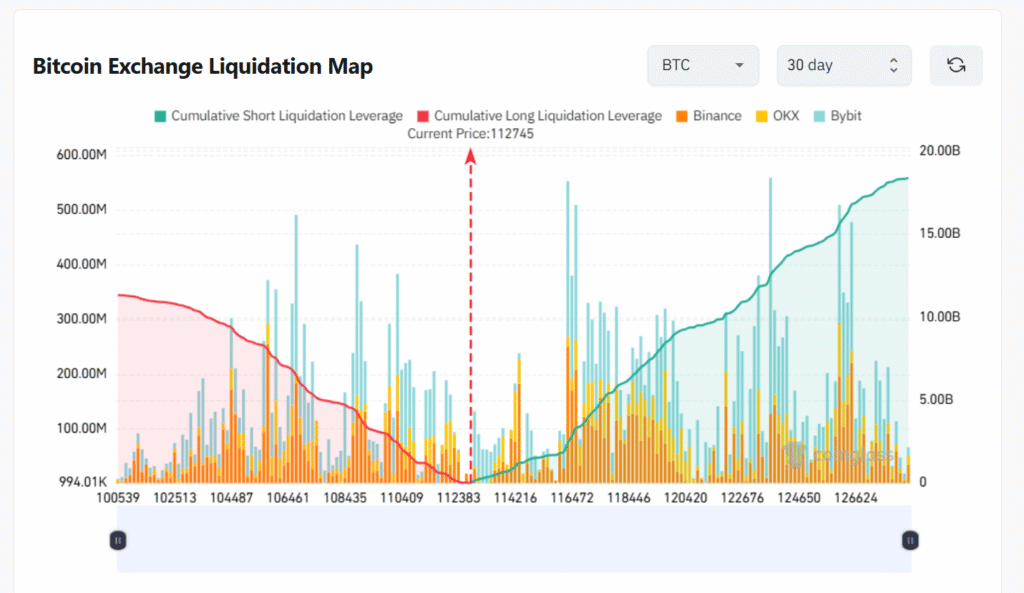Click right handle of the range slider
This screenshot has height=593, width=1024.
tap(910, 540)
